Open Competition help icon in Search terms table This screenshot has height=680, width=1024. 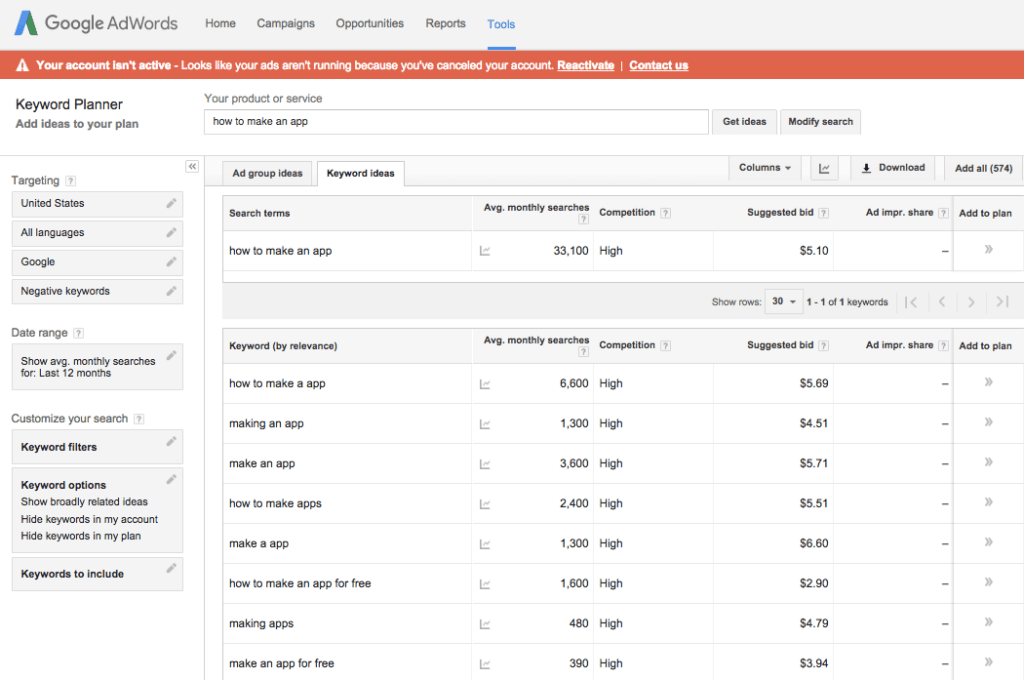pyautogui.click(x=665, y=213)
